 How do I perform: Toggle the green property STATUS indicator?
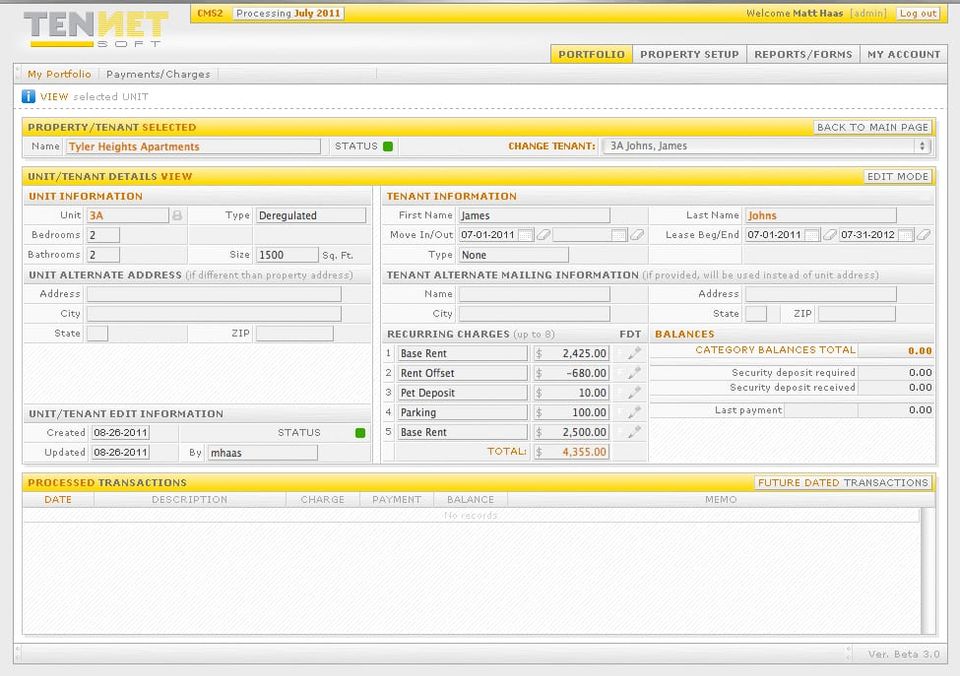(388, 147)
